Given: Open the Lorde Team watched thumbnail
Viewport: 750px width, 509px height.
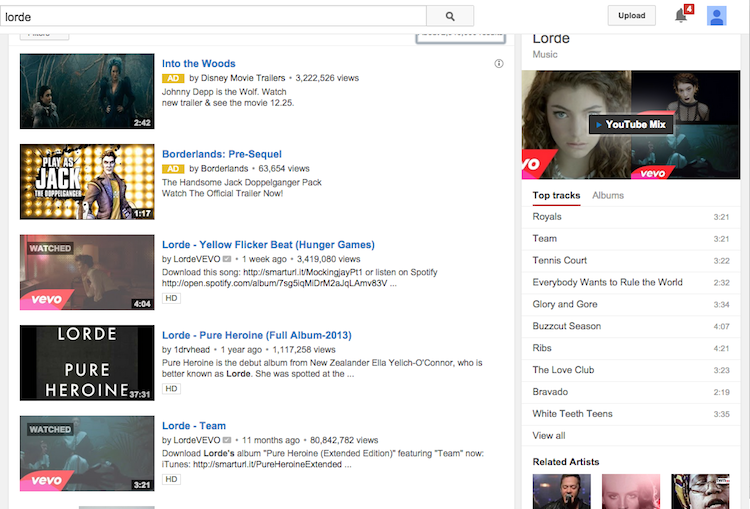Looking at the screenshot, I should (87, 453).
